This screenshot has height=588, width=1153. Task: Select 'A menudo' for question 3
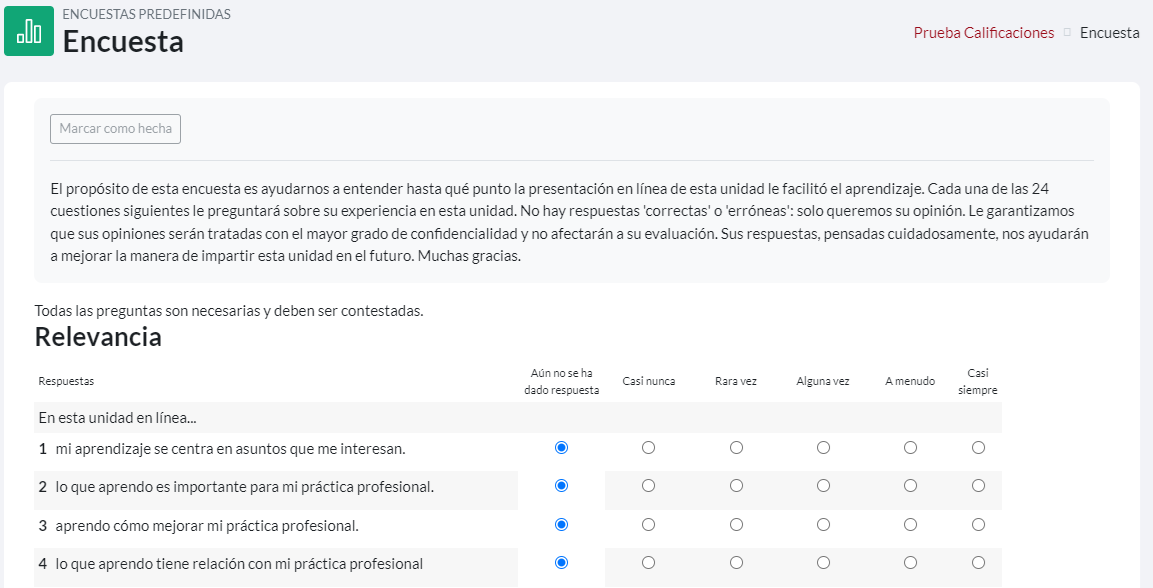[910, 524]
